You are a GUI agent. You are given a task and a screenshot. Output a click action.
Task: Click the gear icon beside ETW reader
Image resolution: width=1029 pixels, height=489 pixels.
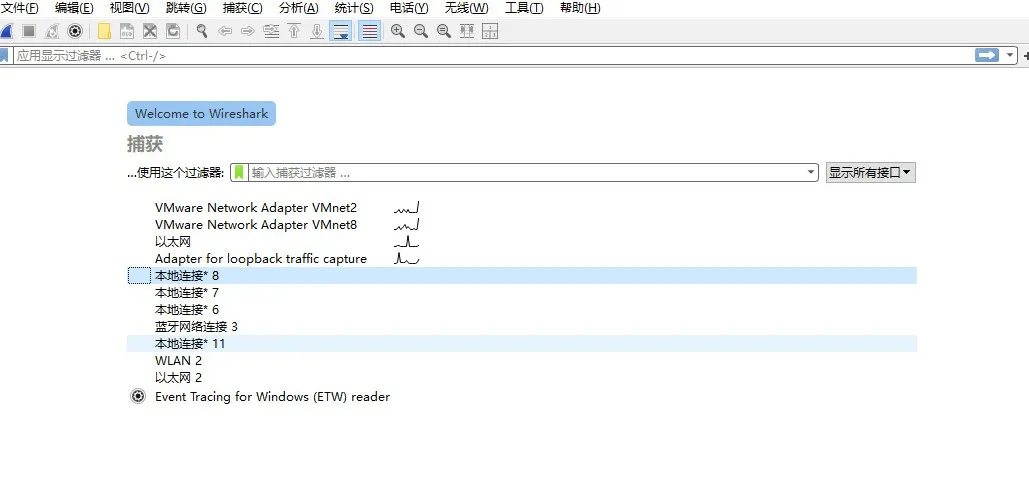coord(138,396)
